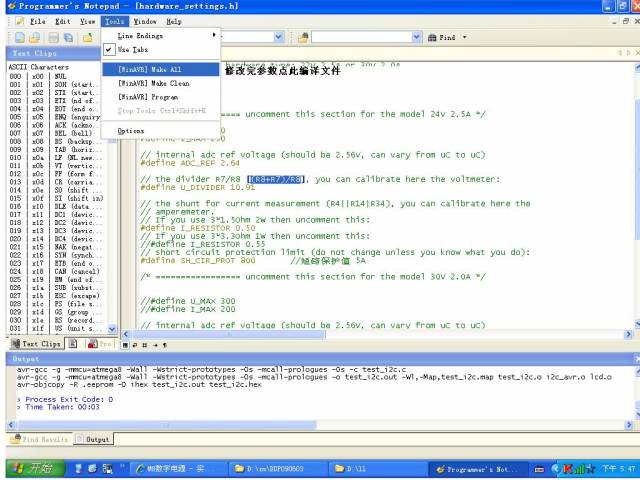Run [WinAVR] Make All
The image size is (640, 480).
(x=150, y=69)
